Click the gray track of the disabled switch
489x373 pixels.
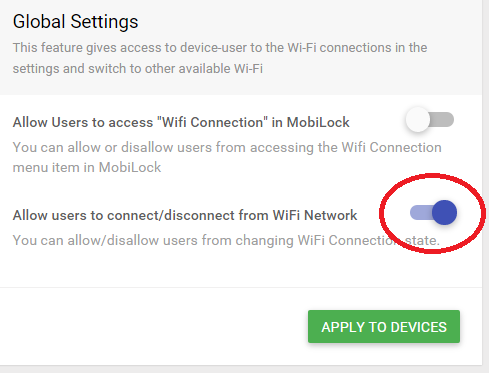[443, 120]
